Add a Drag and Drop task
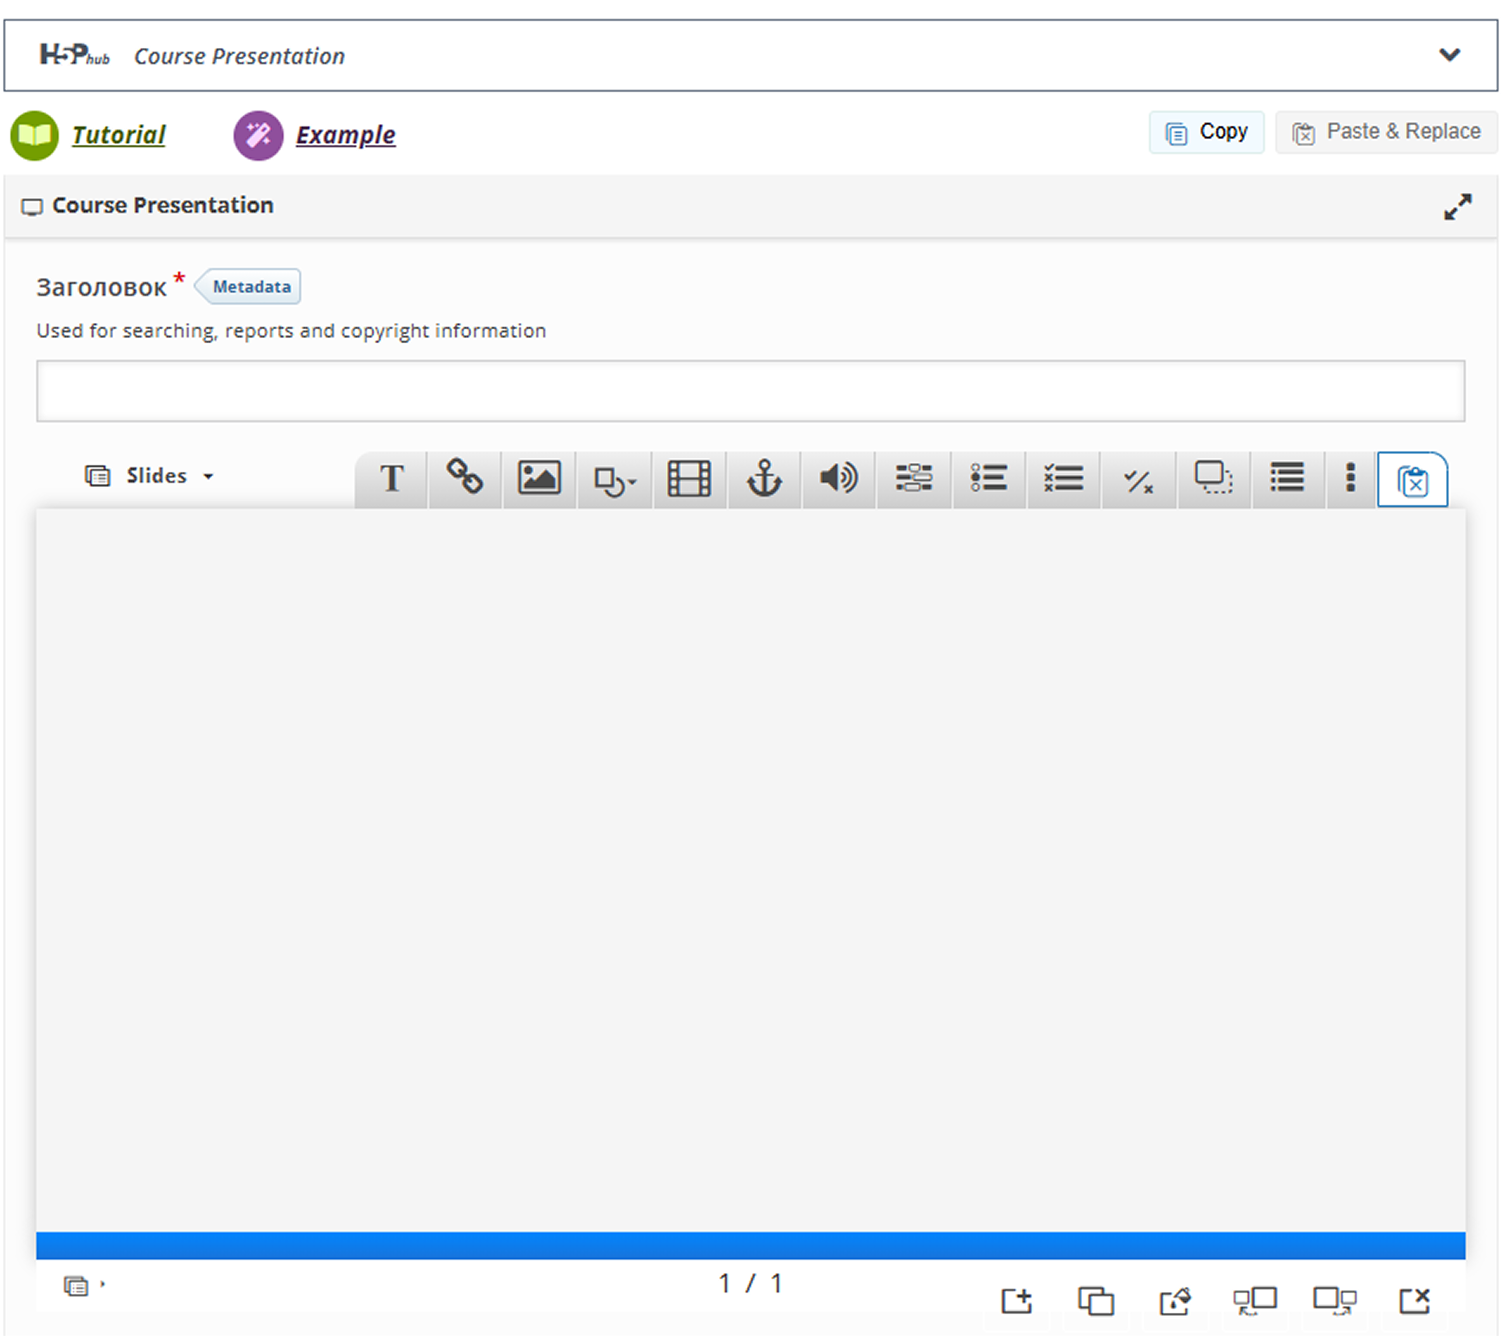The image size is (1502, 1336). pos(1213,479)
